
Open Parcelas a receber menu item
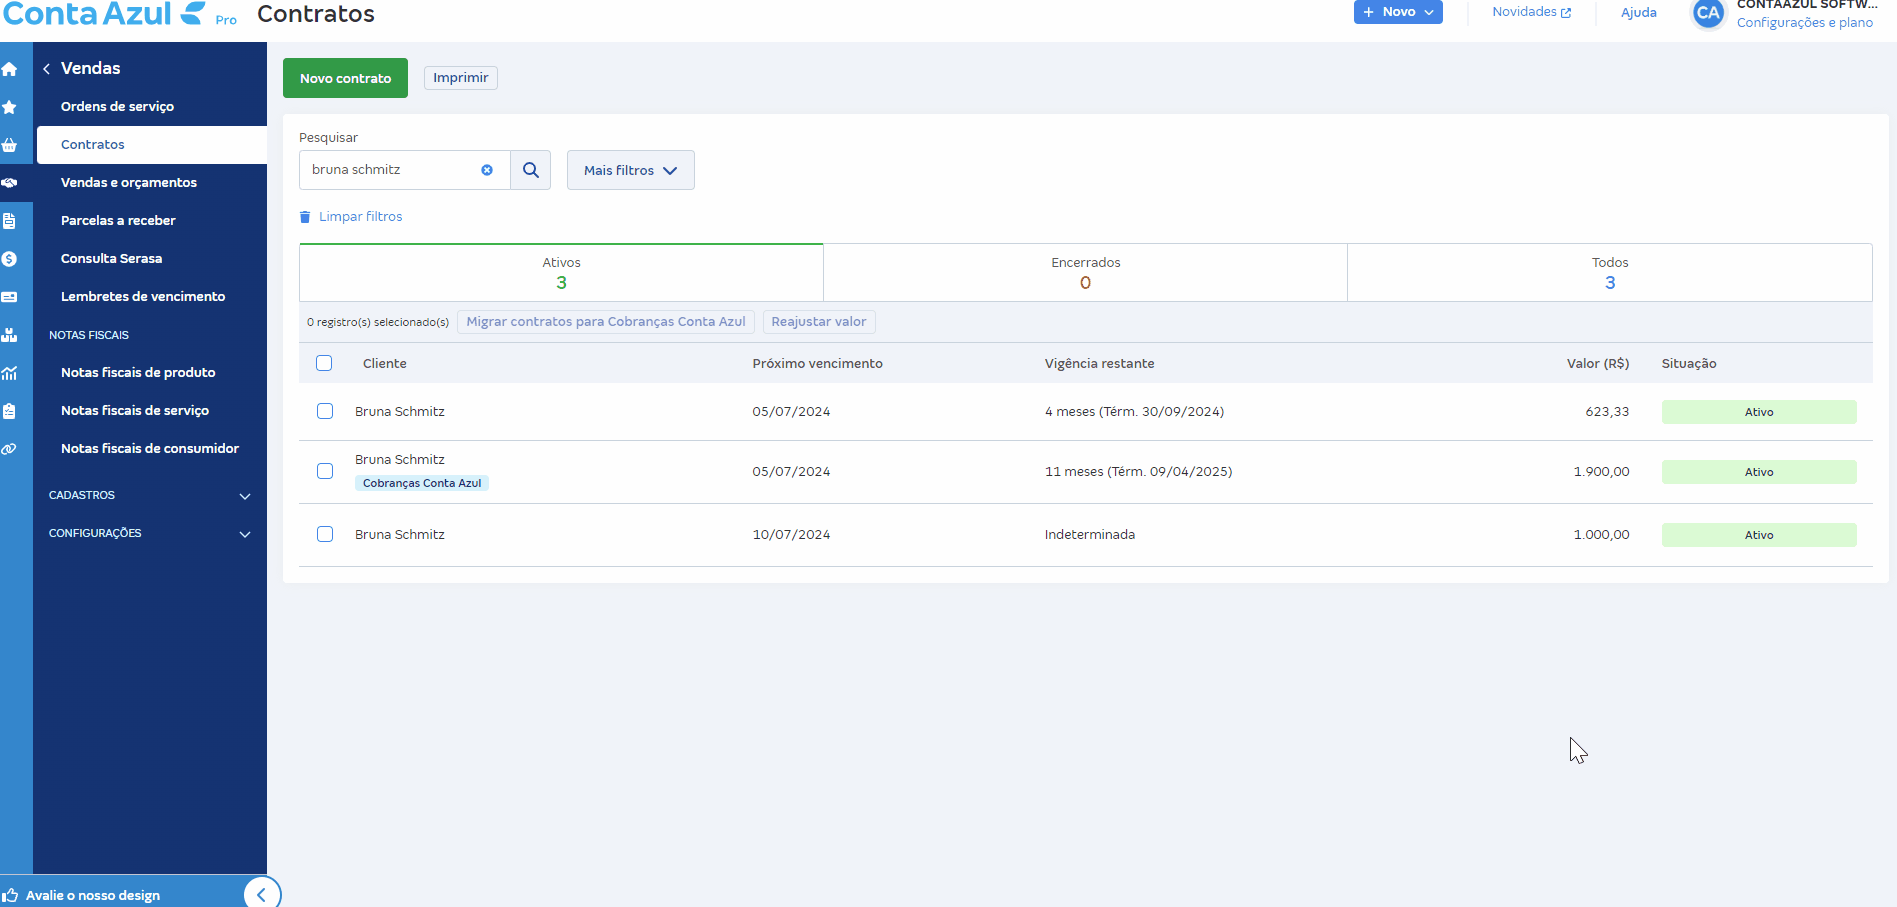(x=118, y=221)
